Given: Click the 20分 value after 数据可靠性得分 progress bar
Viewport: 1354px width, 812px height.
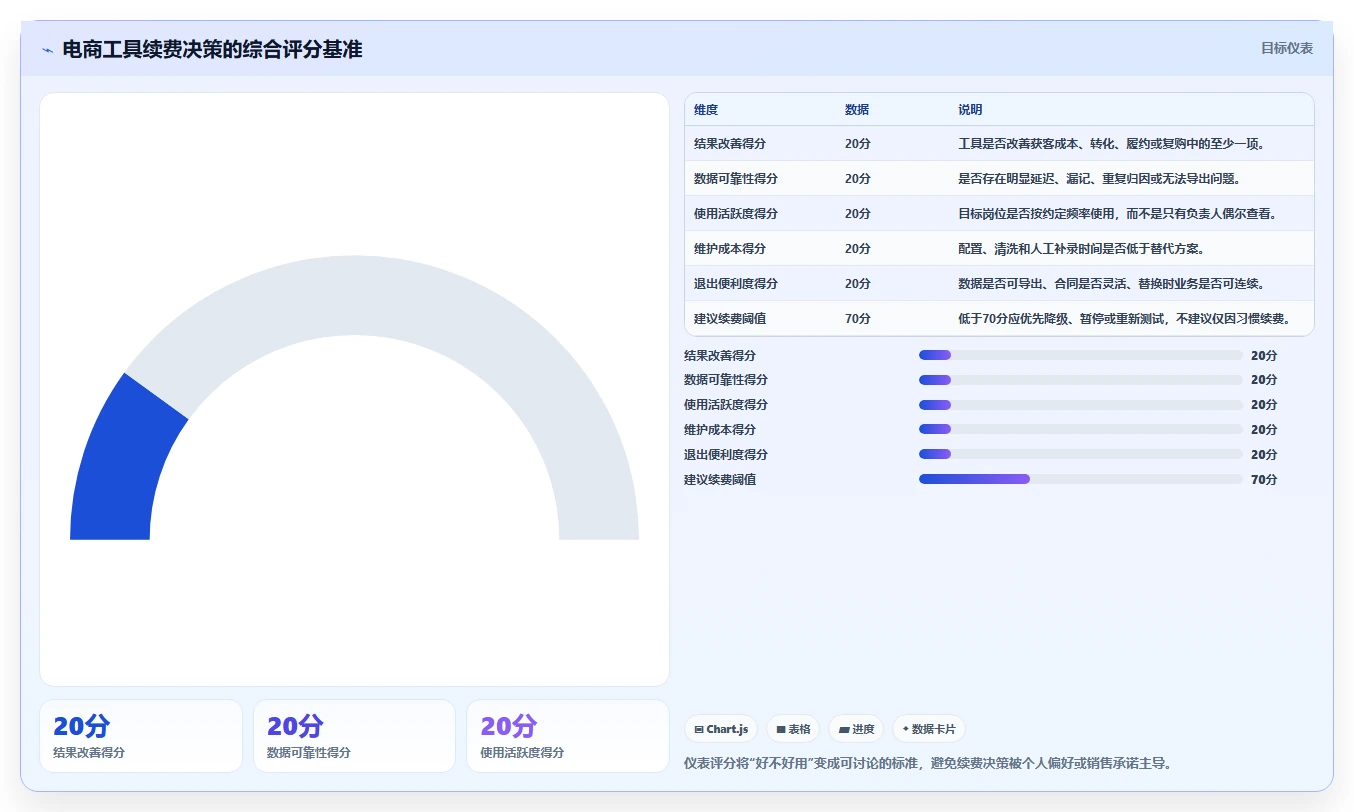Looking at the screenshot, I should click(x=1264, y=380).
